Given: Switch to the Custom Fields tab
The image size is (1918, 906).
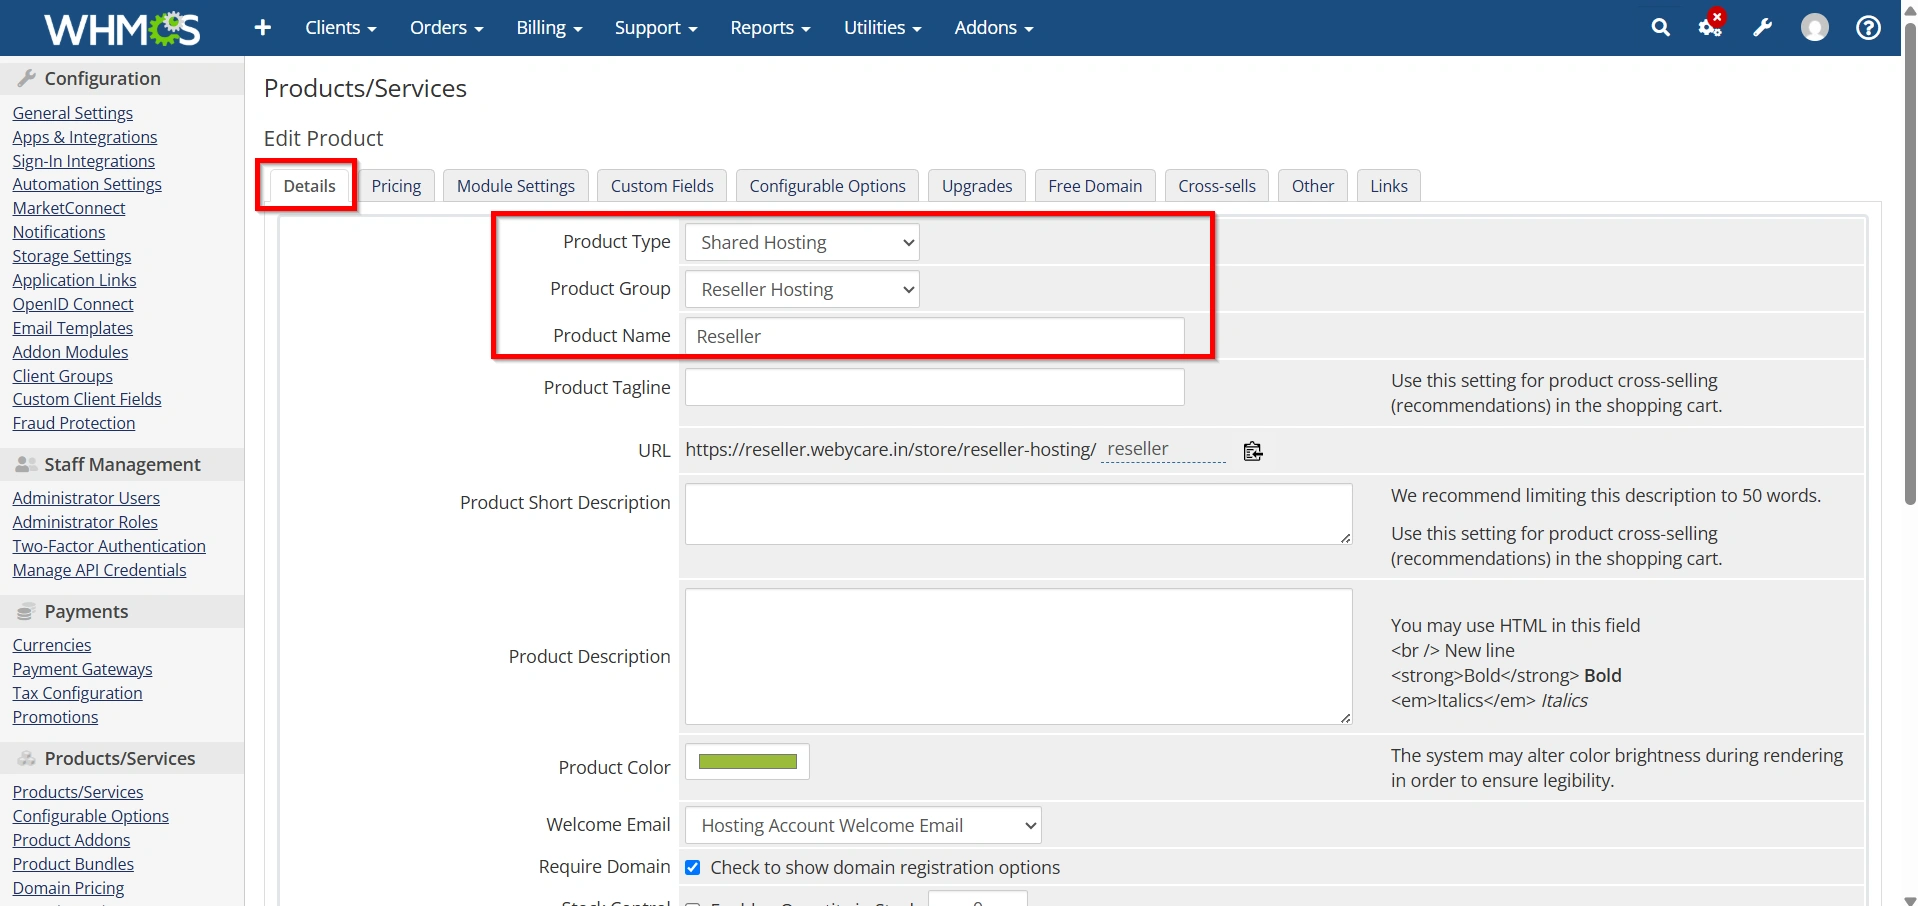Looking at the screenshot, I should (662, 186).
